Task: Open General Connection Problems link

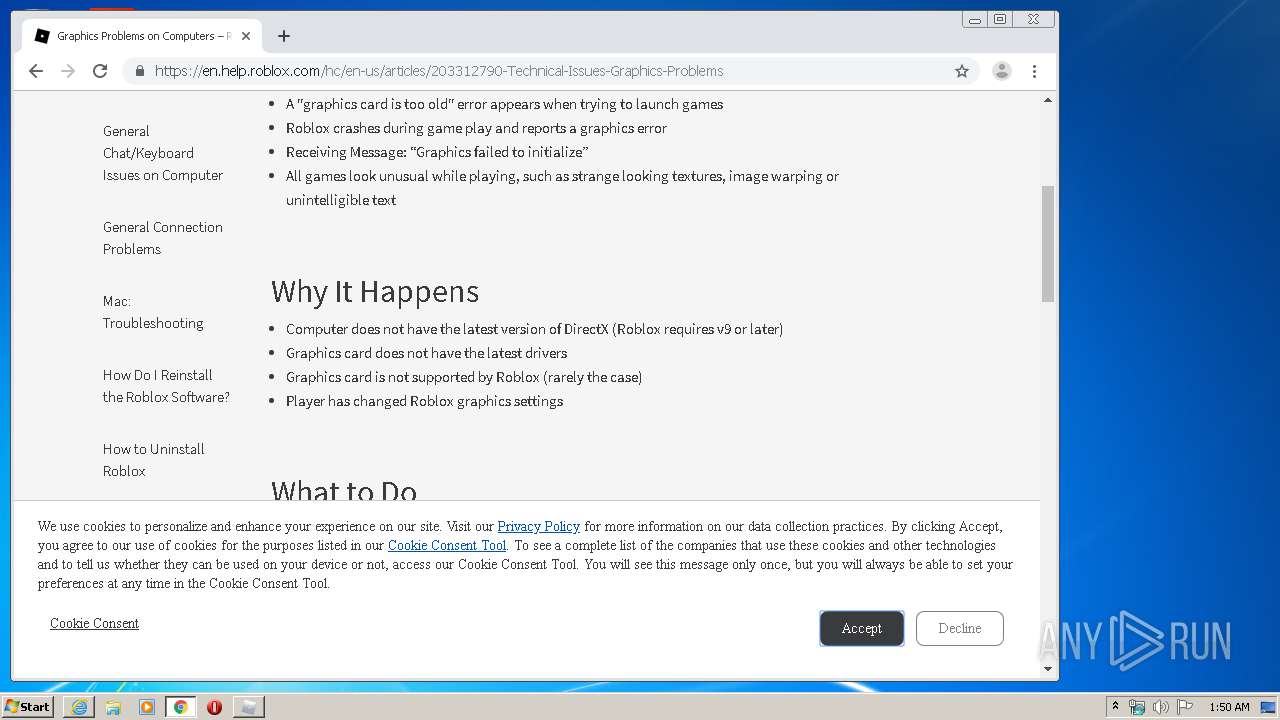Action: [163, 238]
